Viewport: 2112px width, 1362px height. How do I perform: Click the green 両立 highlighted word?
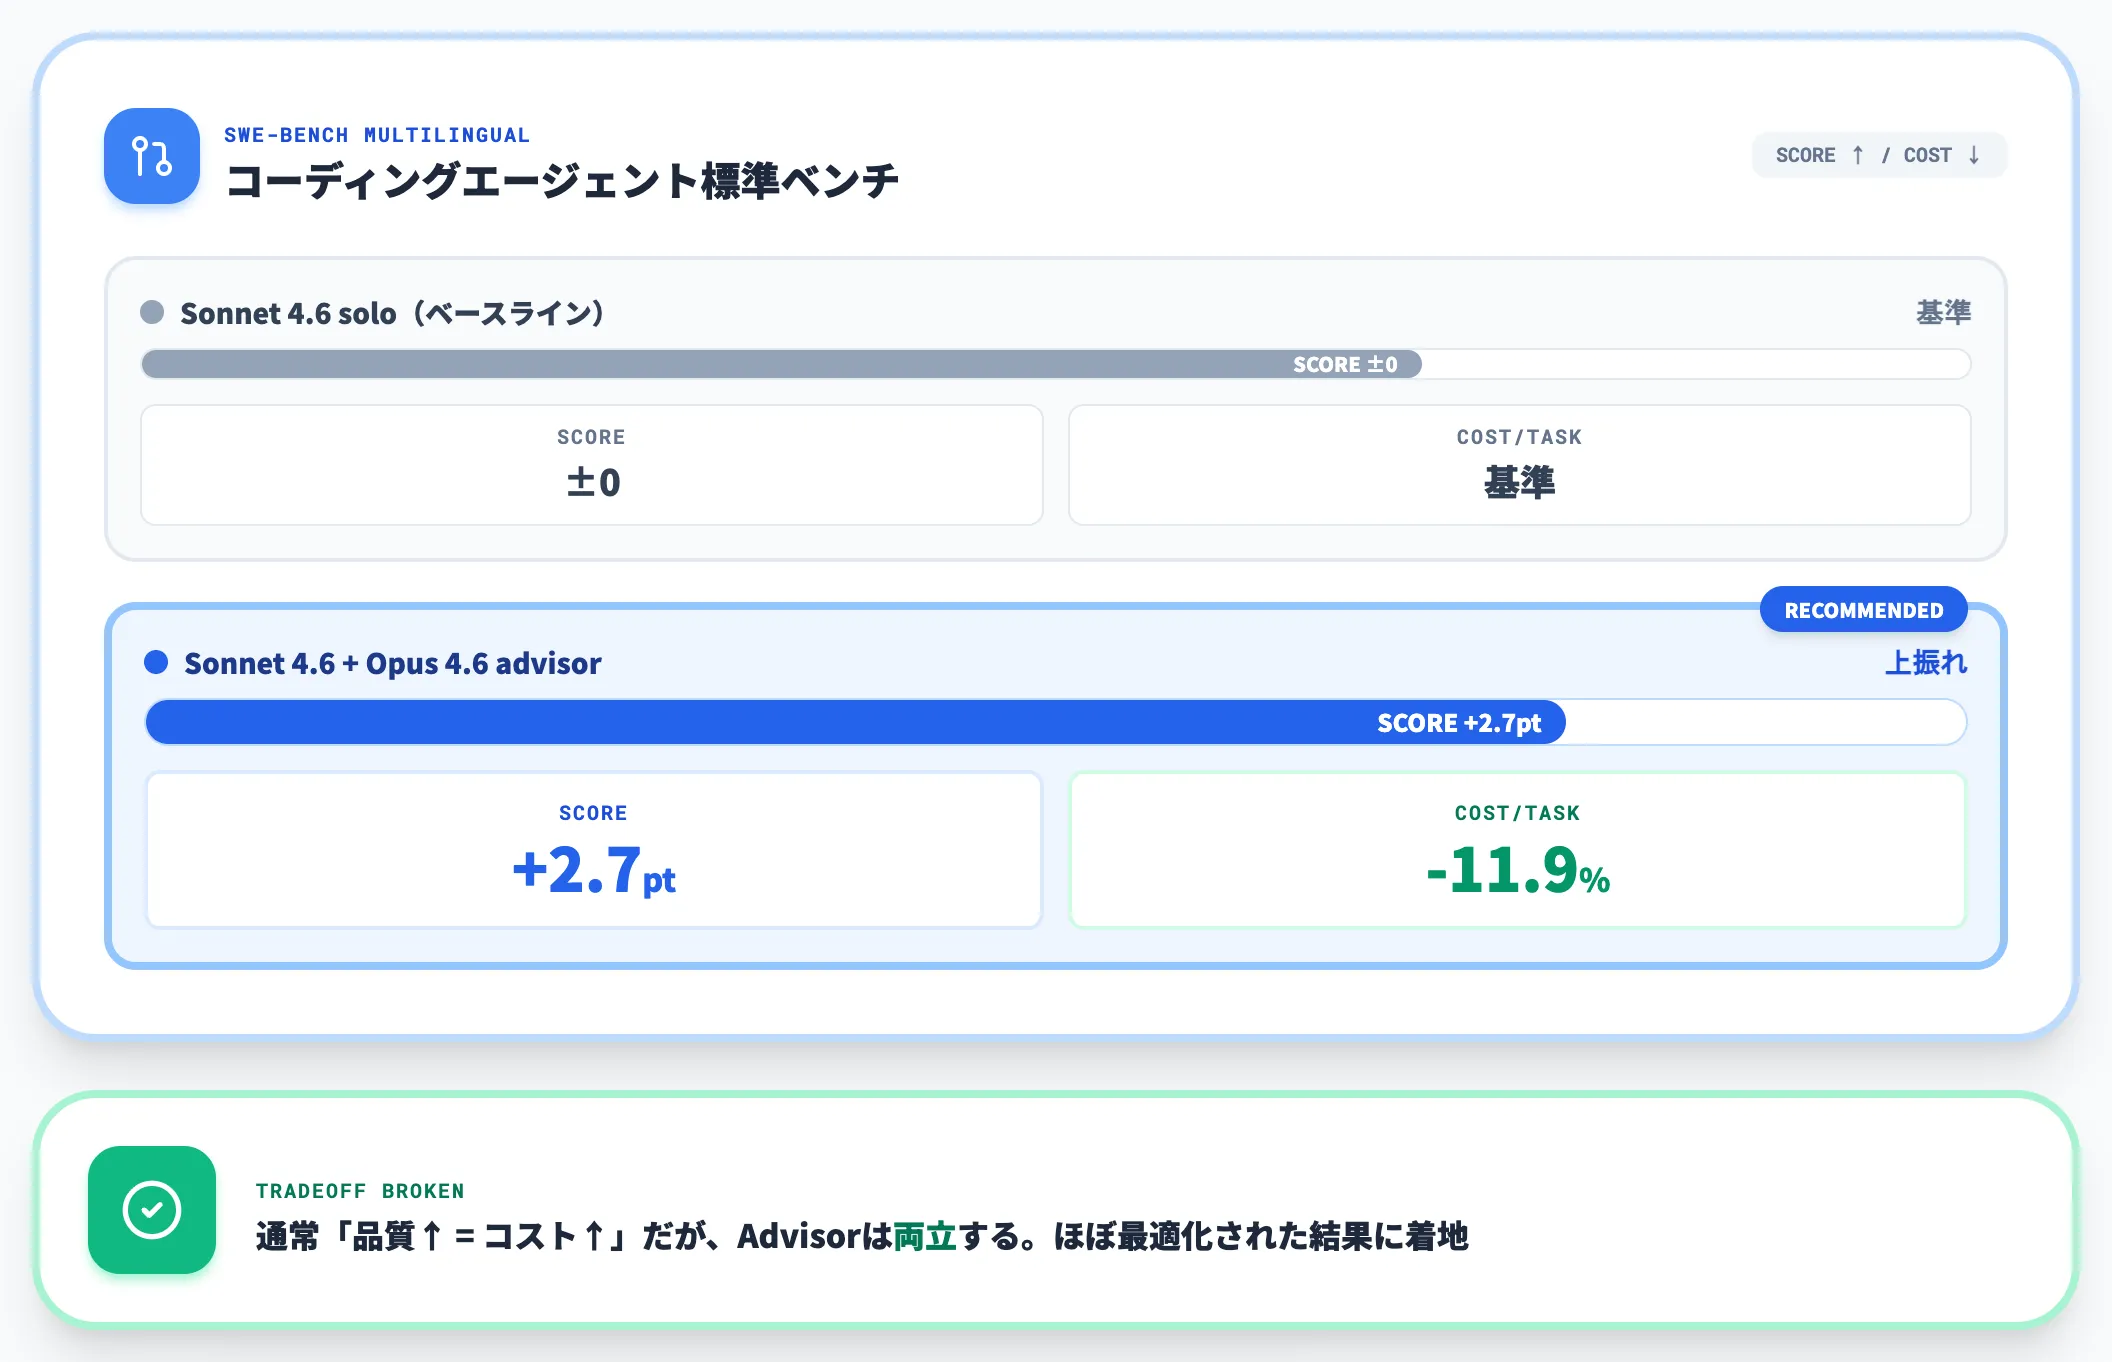click(x=925, y=1237)
